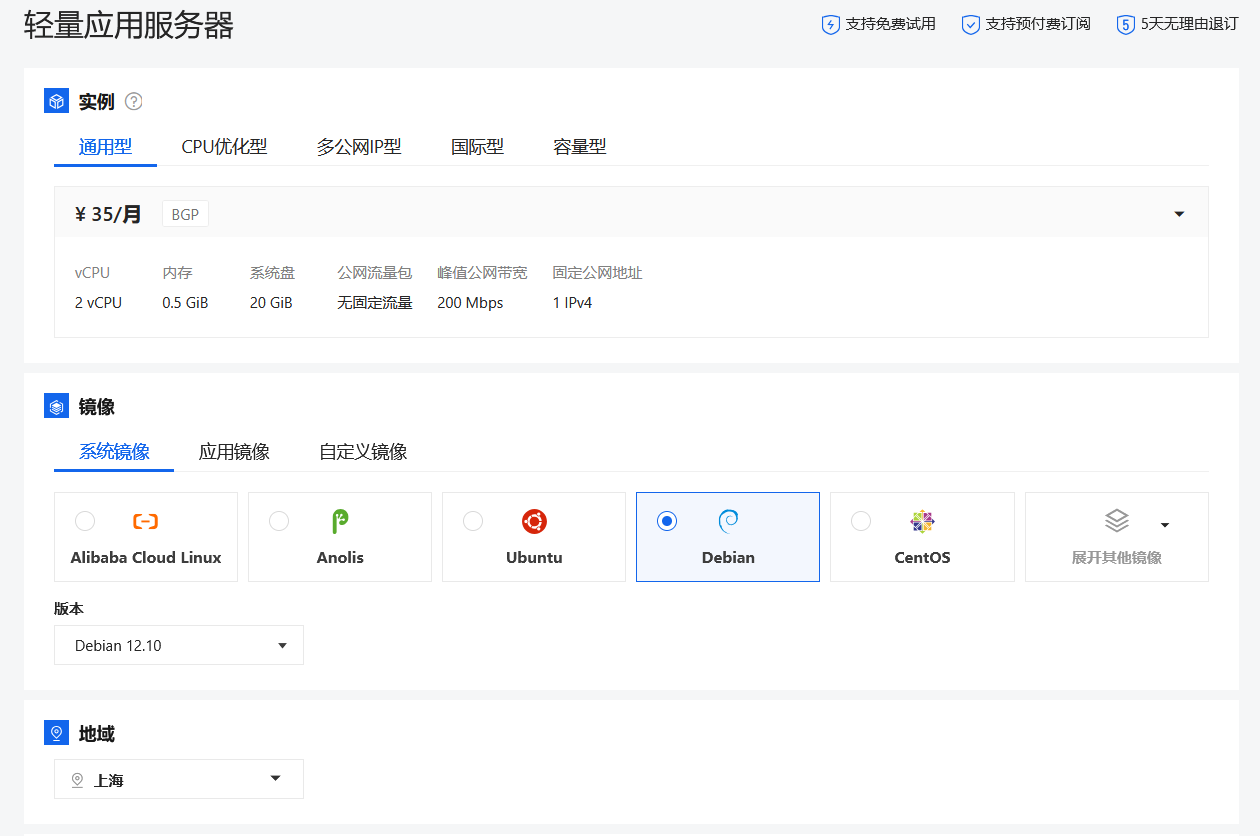Click the 展开其他镜像 button

coord(1117,537)
